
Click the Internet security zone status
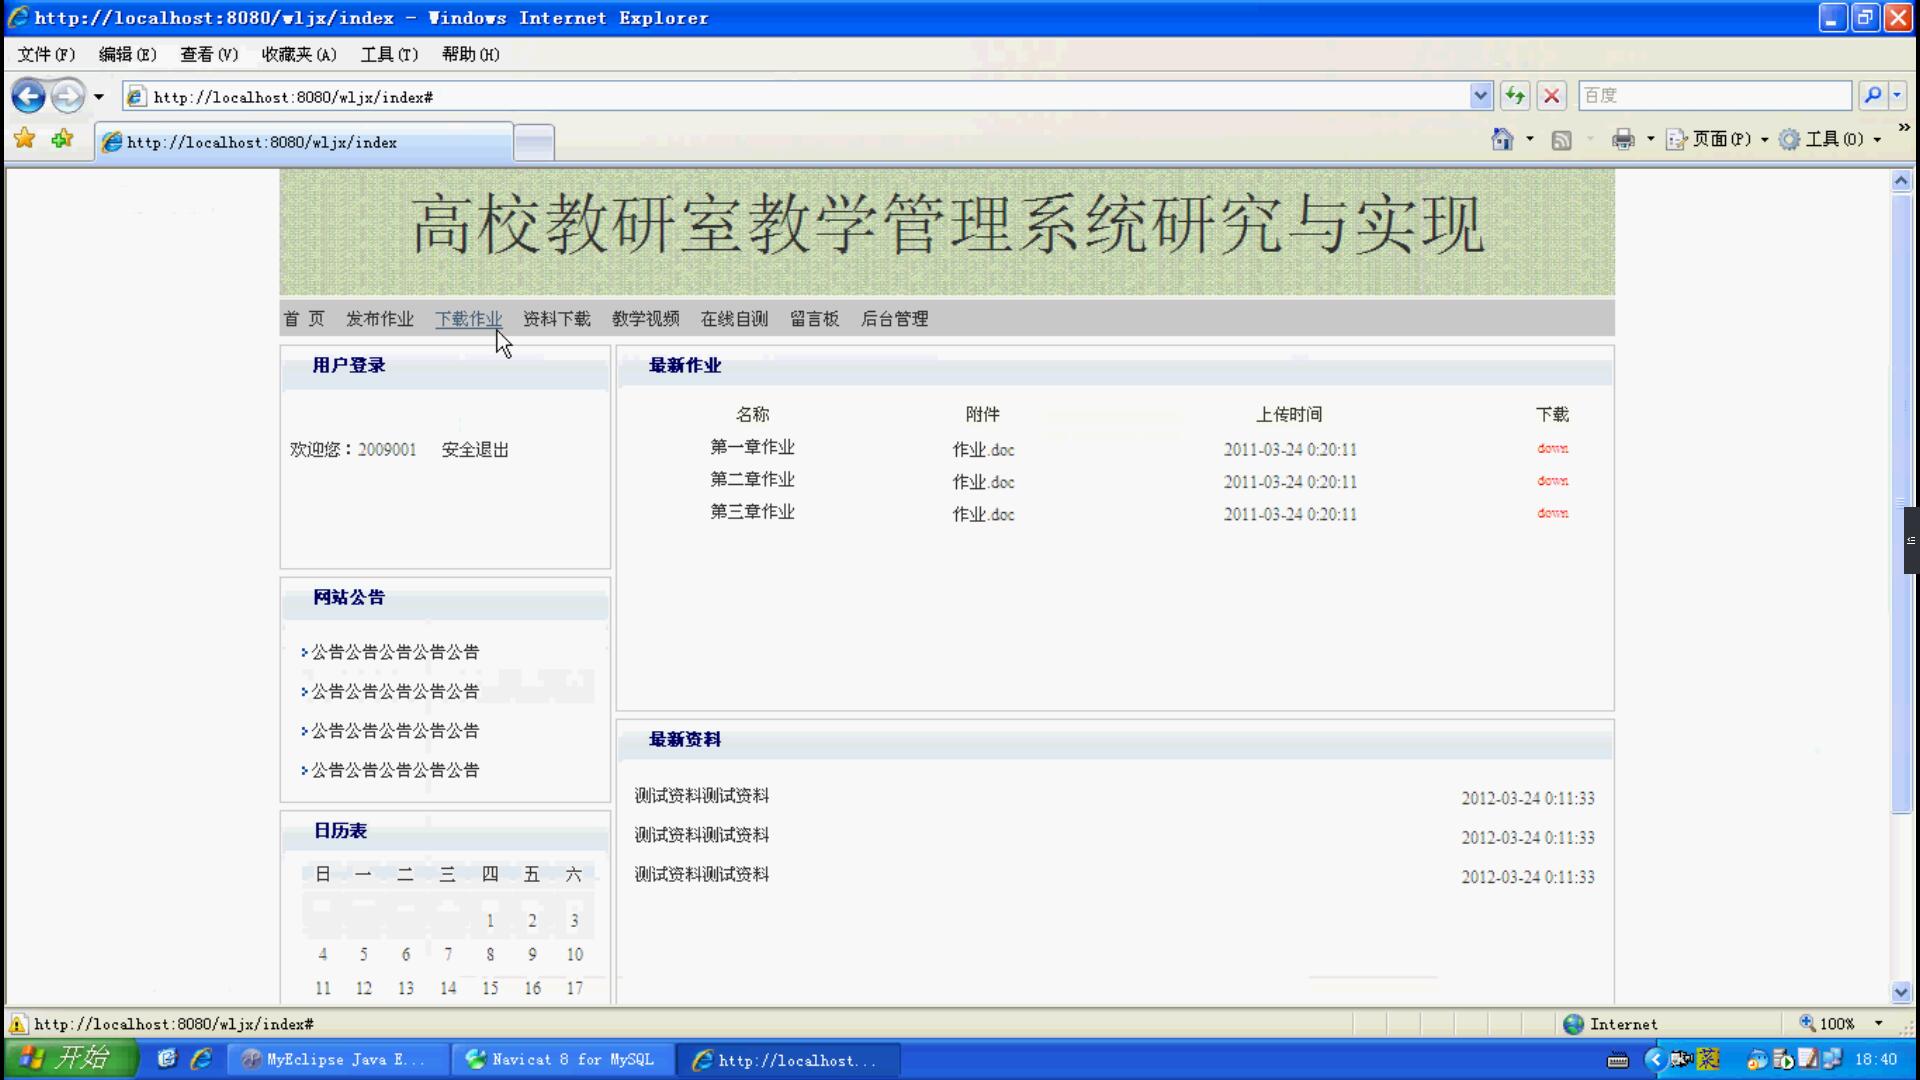1610,1024
